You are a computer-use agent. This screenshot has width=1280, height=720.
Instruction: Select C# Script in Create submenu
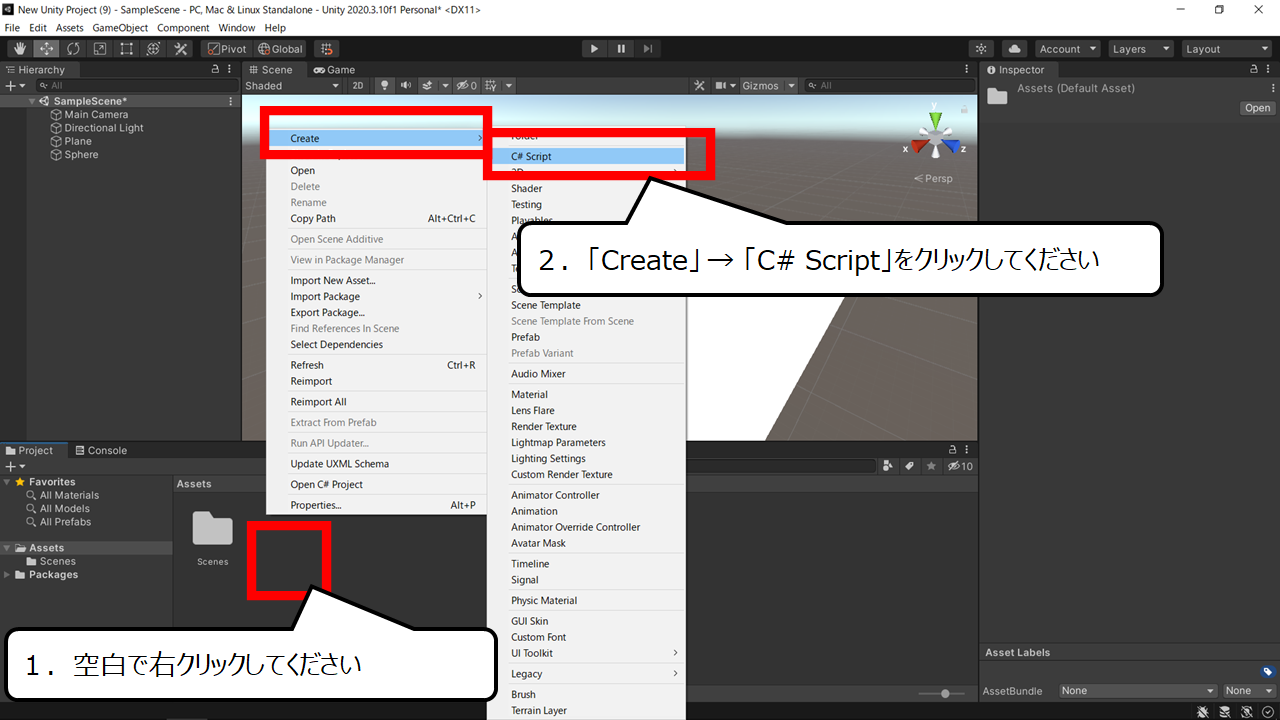pos(588,156)
